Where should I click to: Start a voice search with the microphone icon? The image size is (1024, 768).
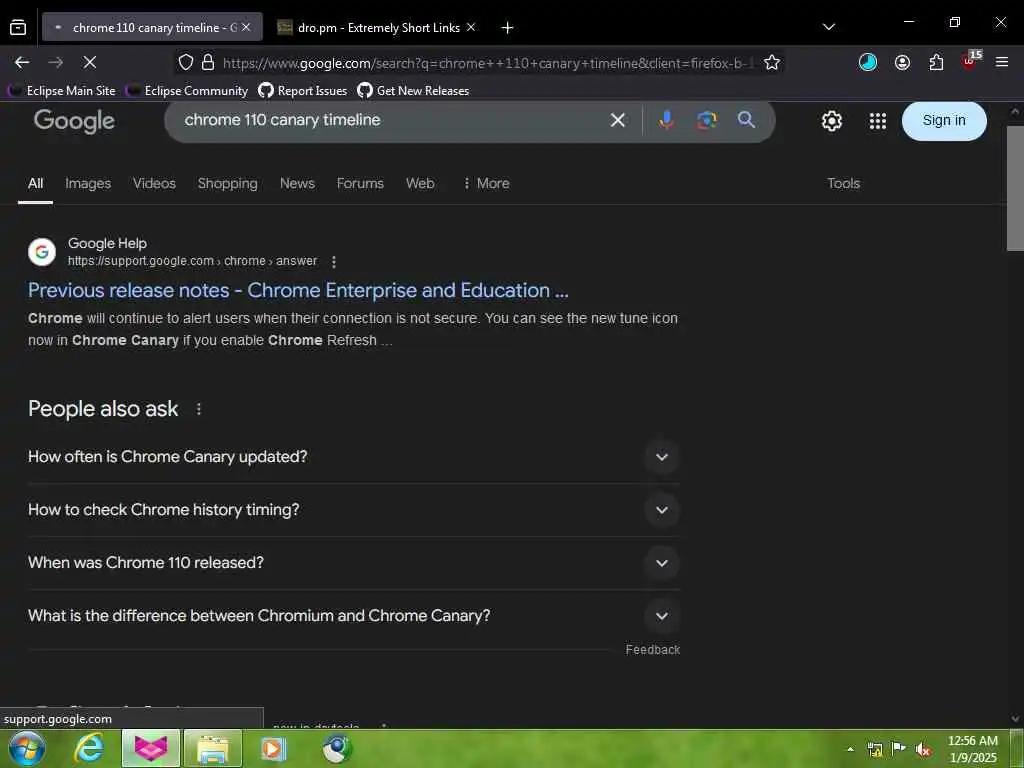pyautogui.click(x=666, y=120)
